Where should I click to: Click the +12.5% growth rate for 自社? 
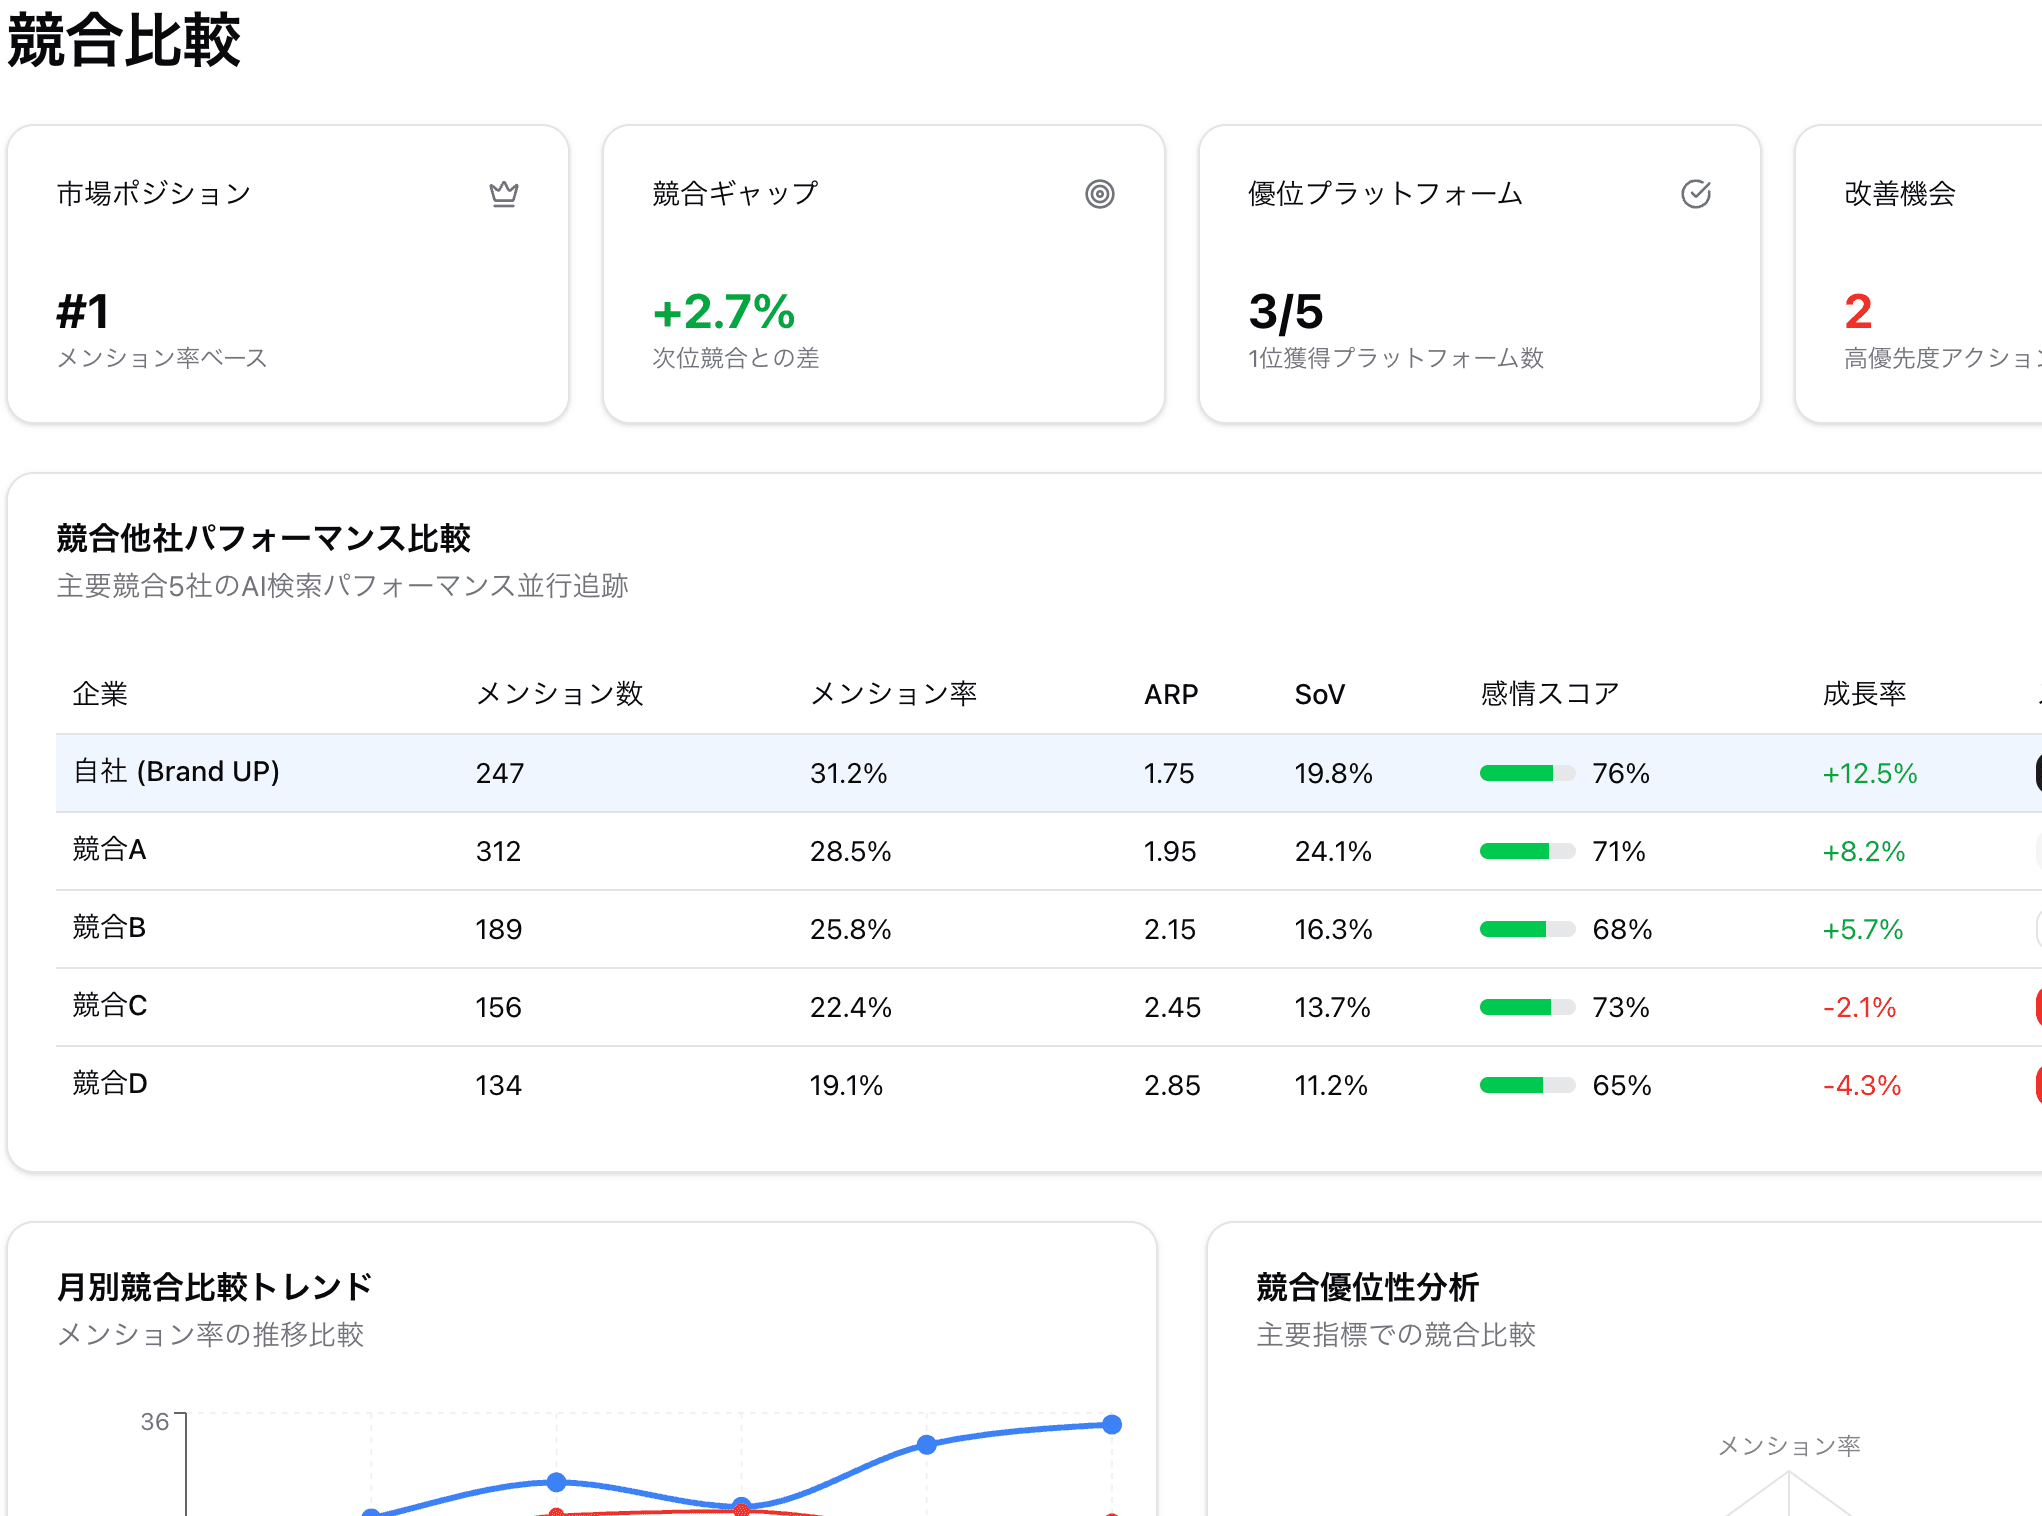pyautogui.click(x=1869, y=773)
